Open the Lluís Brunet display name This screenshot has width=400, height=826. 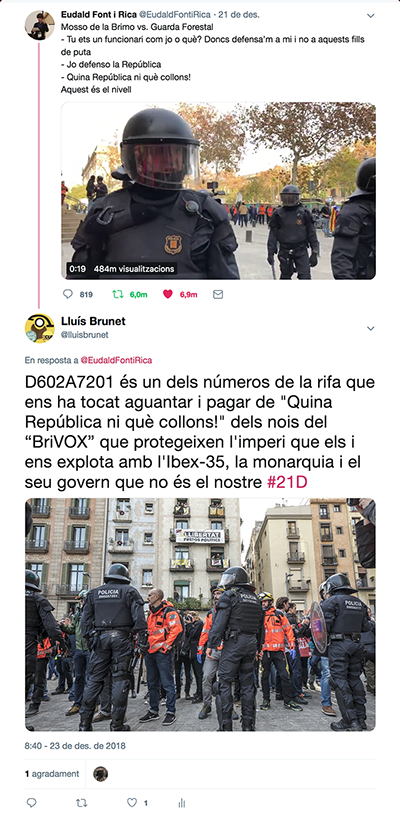point(93,321)
